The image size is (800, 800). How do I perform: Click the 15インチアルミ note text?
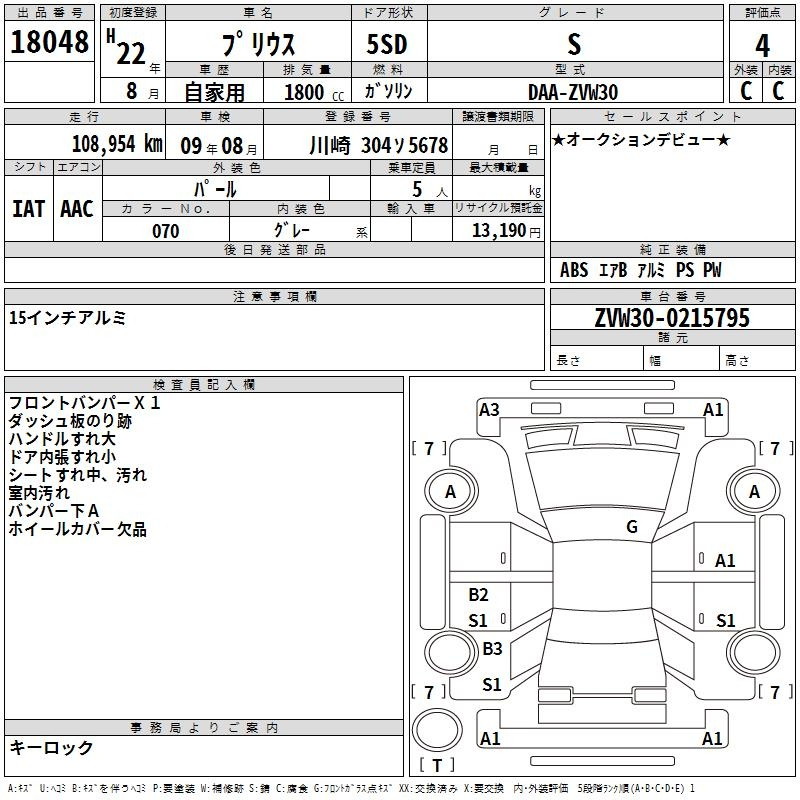click(x=67, y=317)
